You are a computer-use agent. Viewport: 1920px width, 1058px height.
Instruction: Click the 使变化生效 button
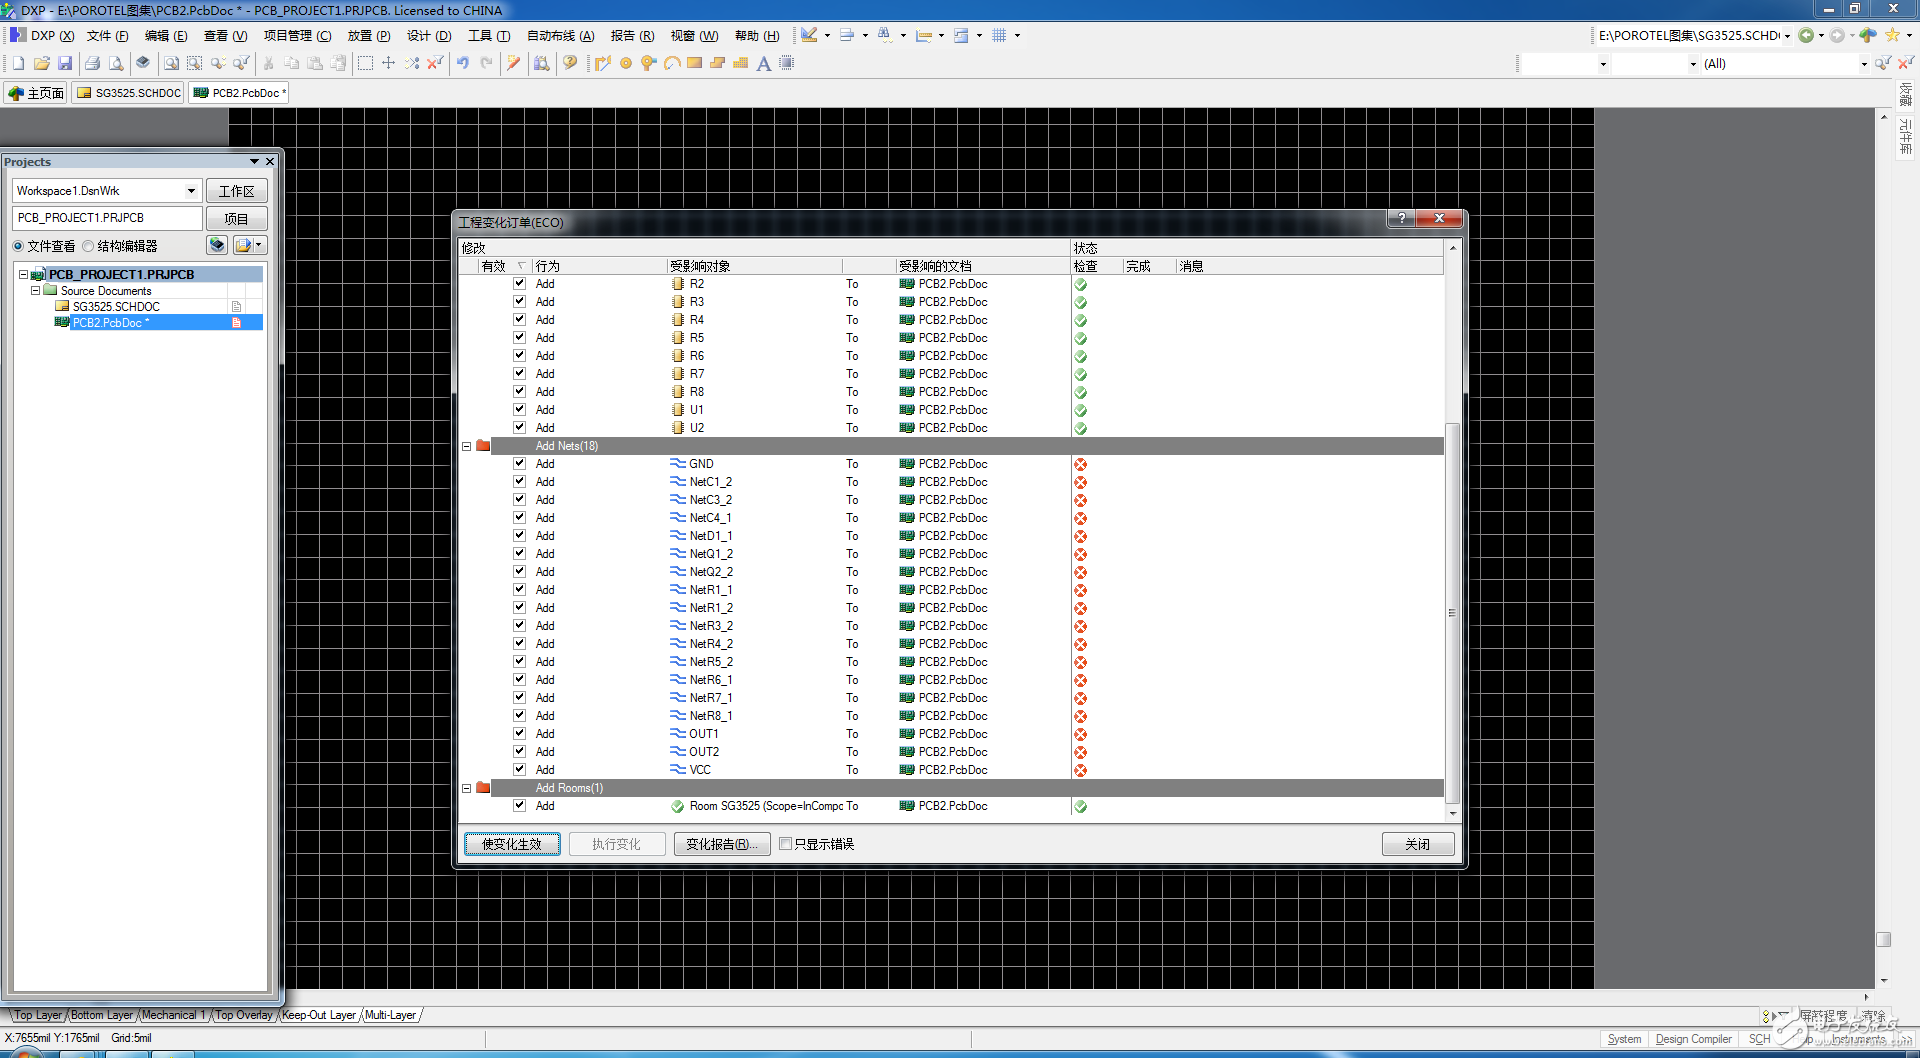[x=512, y=844]
